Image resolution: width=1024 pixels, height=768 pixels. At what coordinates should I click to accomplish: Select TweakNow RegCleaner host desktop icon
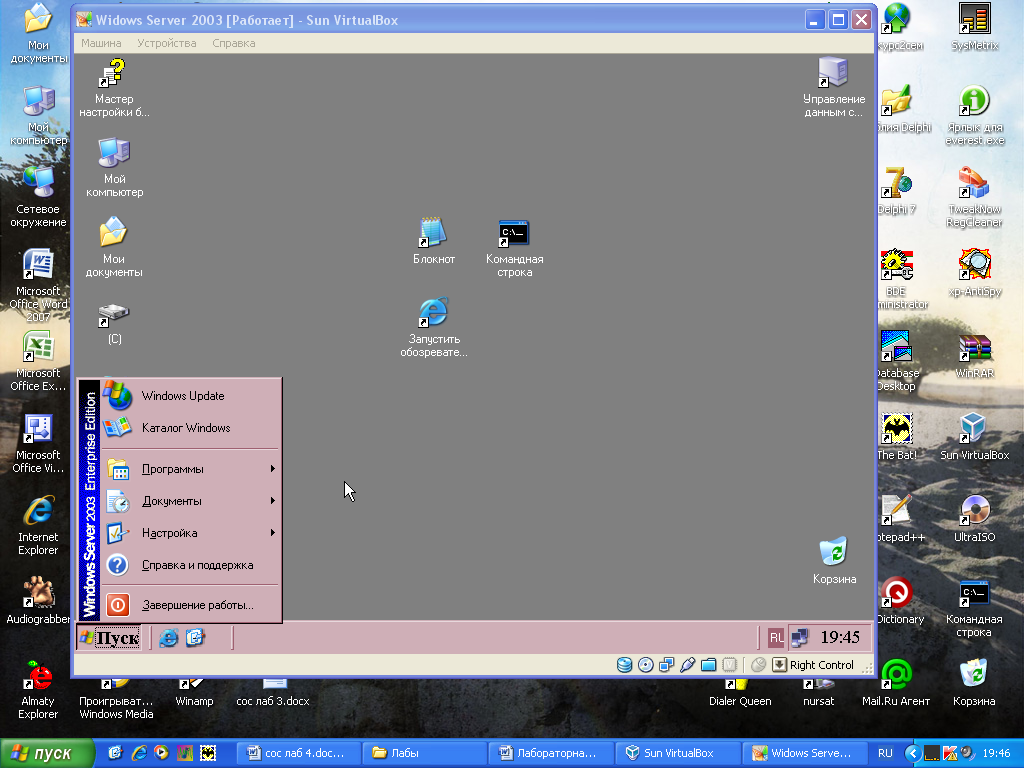[974, 197]
